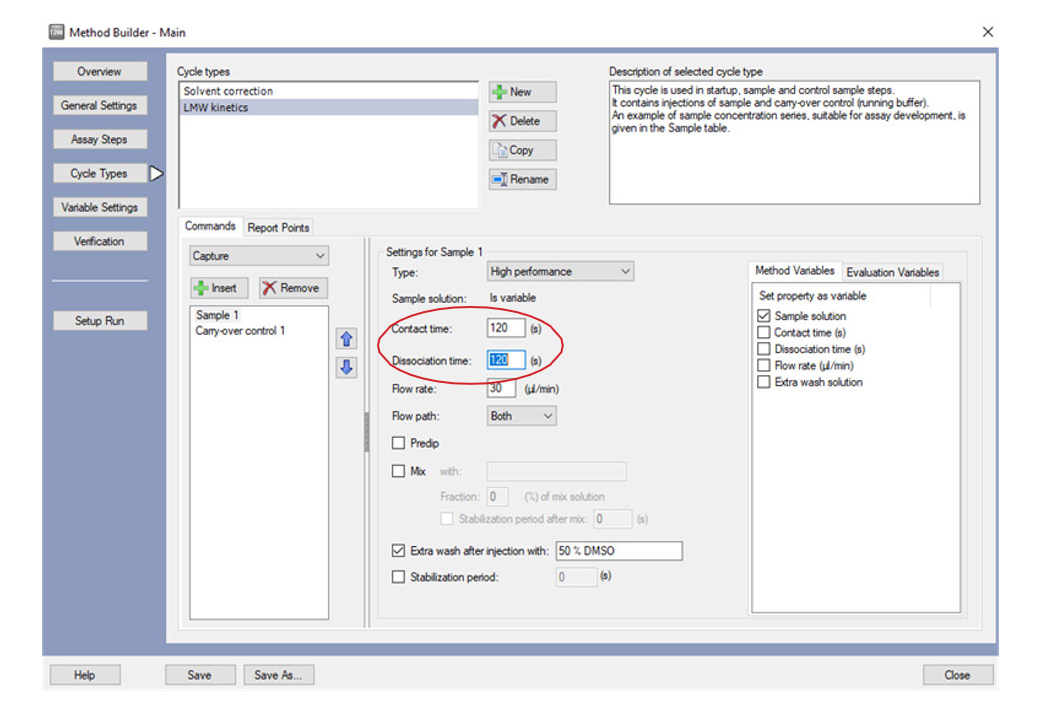1046x703 pixels.
Task: Move command up with blue arrow
Action: click(x=346, y=339)
